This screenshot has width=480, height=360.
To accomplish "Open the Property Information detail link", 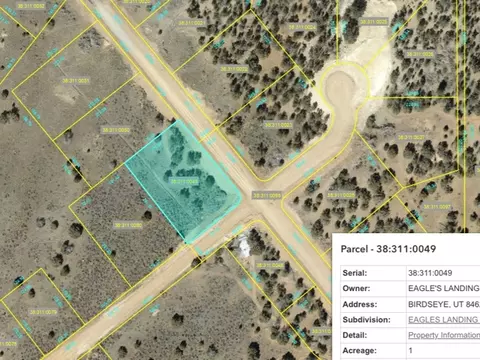I will (444, 335).
